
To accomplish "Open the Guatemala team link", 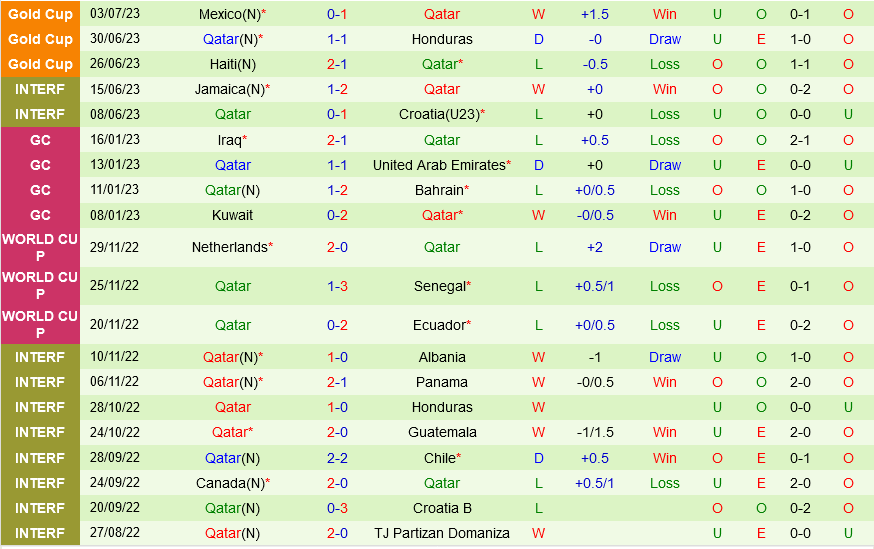I will point(442,432).
